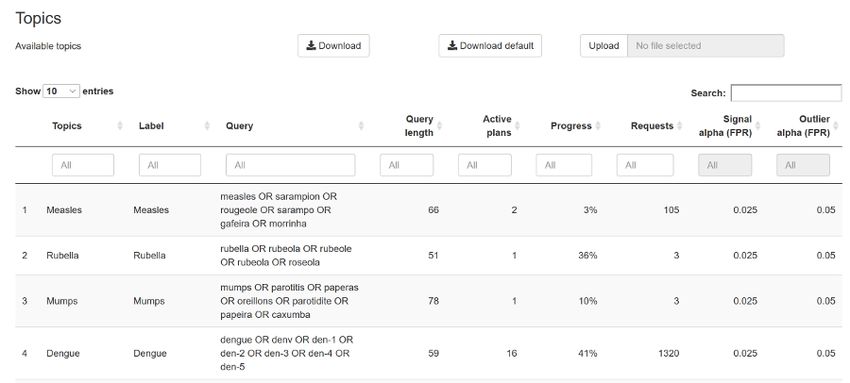The image size is (850, 383).
Task: Click the Download default button
Action: [490, 46]
